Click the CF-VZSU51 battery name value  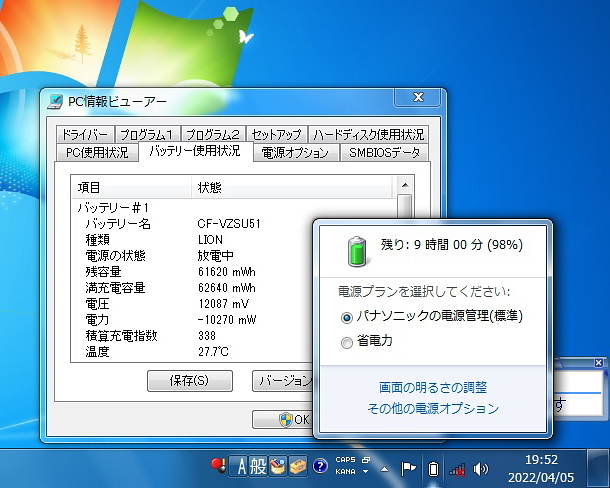coord(229,224)
